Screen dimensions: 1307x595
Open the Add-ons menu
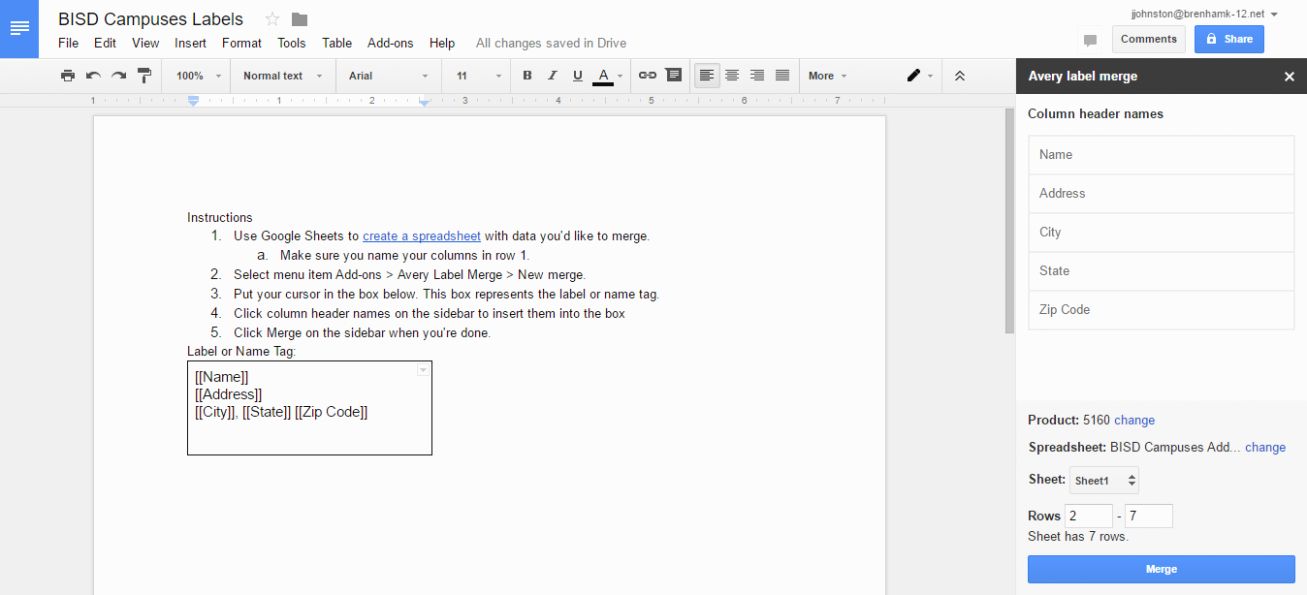[x=390, y=43]
